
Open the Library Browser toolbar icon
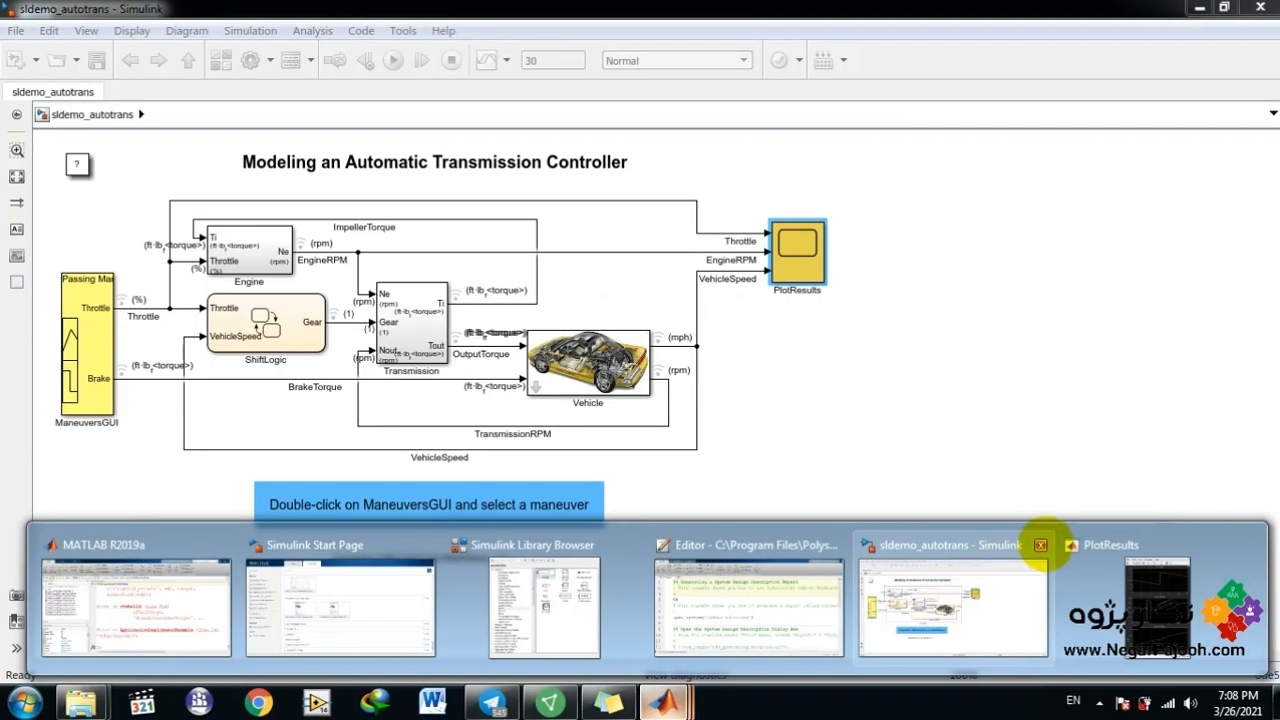tap(220, 61)
